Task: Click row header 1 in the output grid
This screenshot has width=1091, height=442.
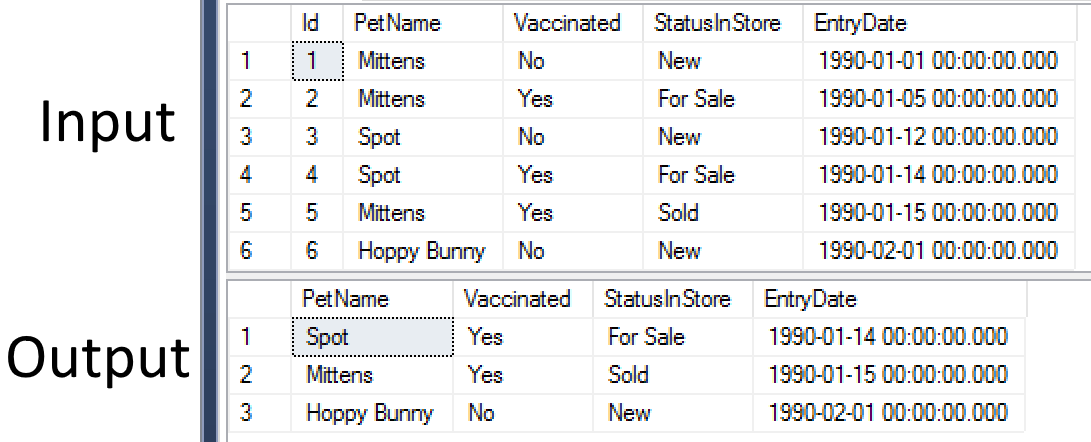Action: point(246,337)
